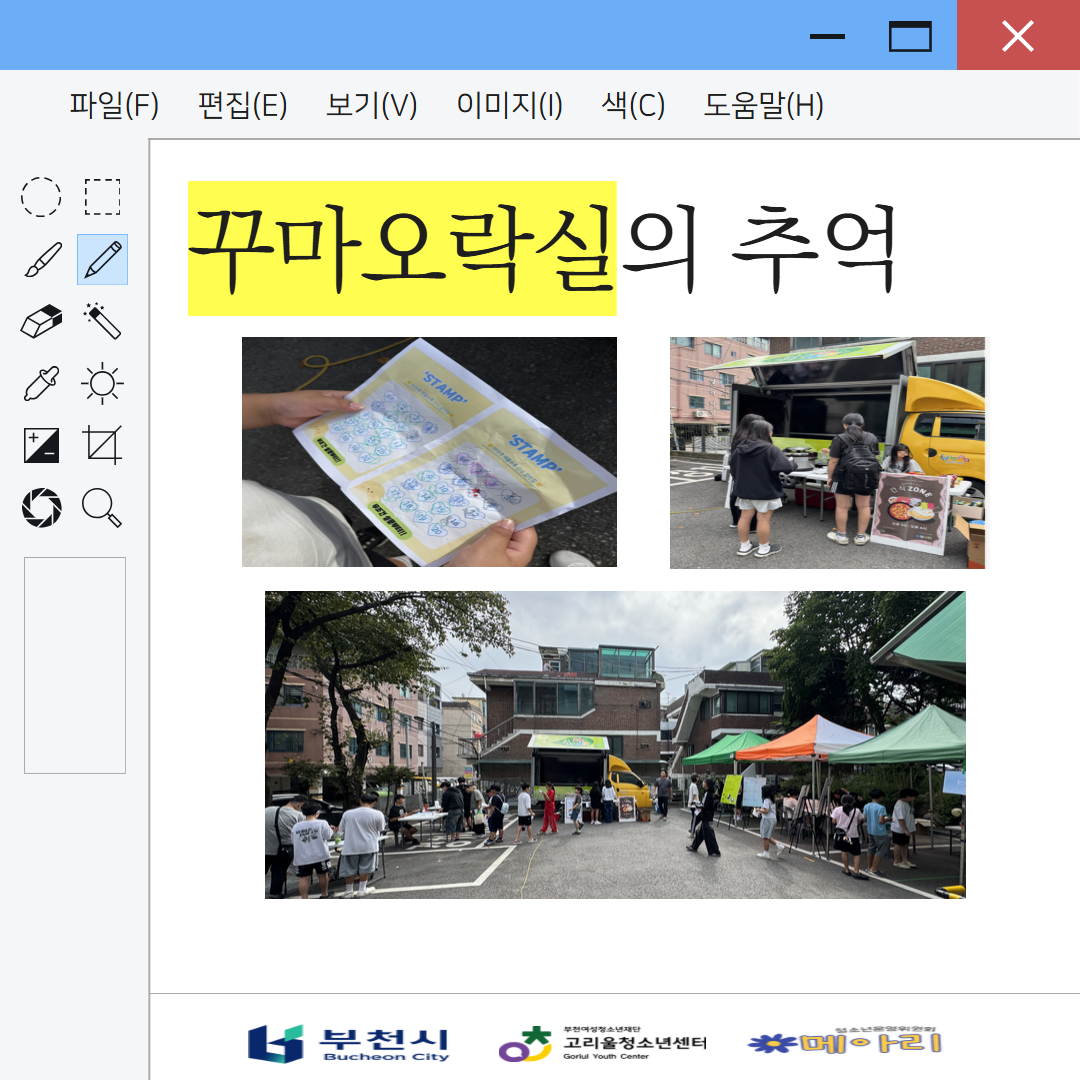The image size is (1080, 1080).
Task: Click the camera aperture shutter icon
Action: pyautogui.click(x=41, y=508)
